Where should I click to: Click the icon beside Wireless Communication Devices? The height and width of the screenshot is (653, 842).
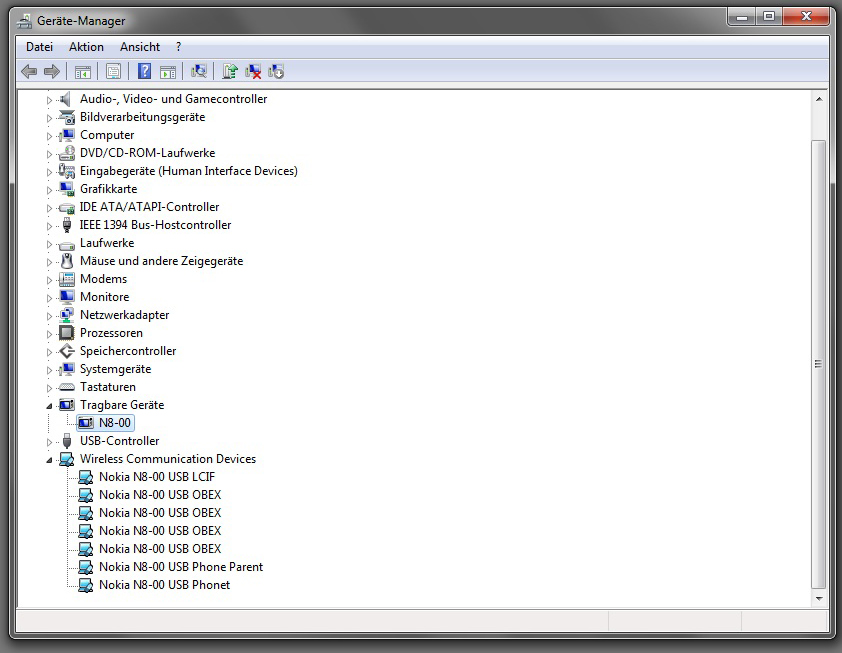(x=67, y=459)
